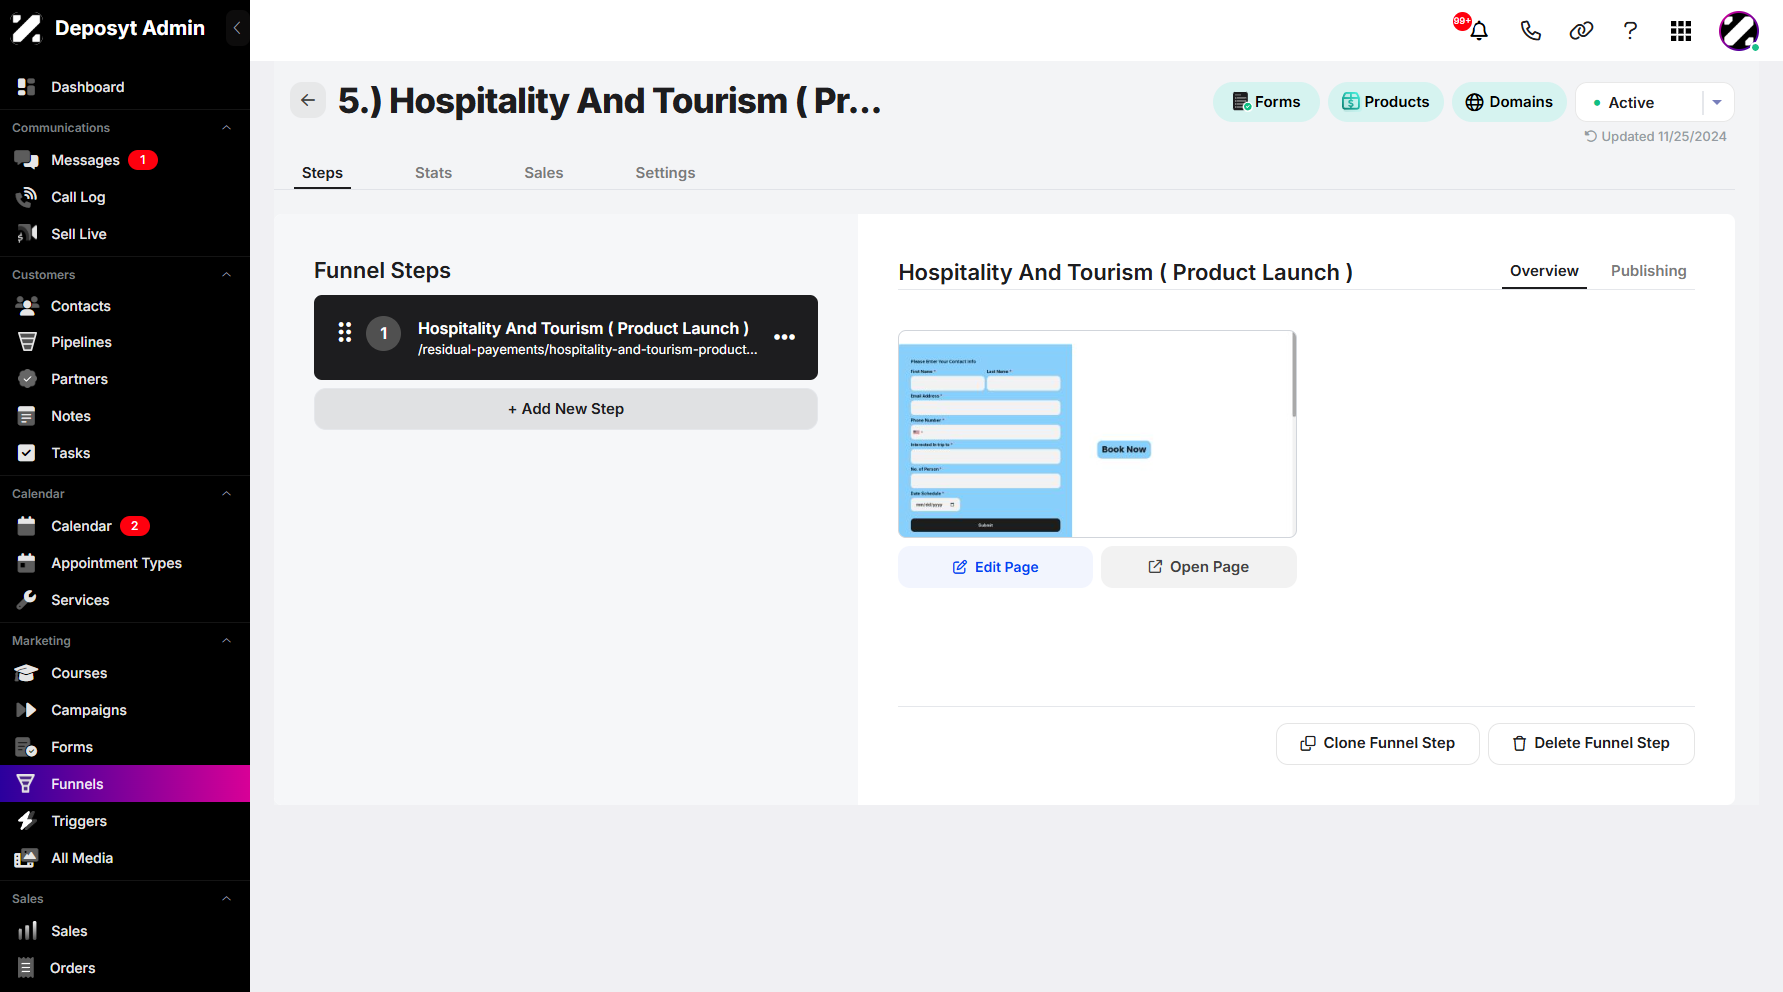
Task: Open Sell Live
Action: (x=125, y=234)
